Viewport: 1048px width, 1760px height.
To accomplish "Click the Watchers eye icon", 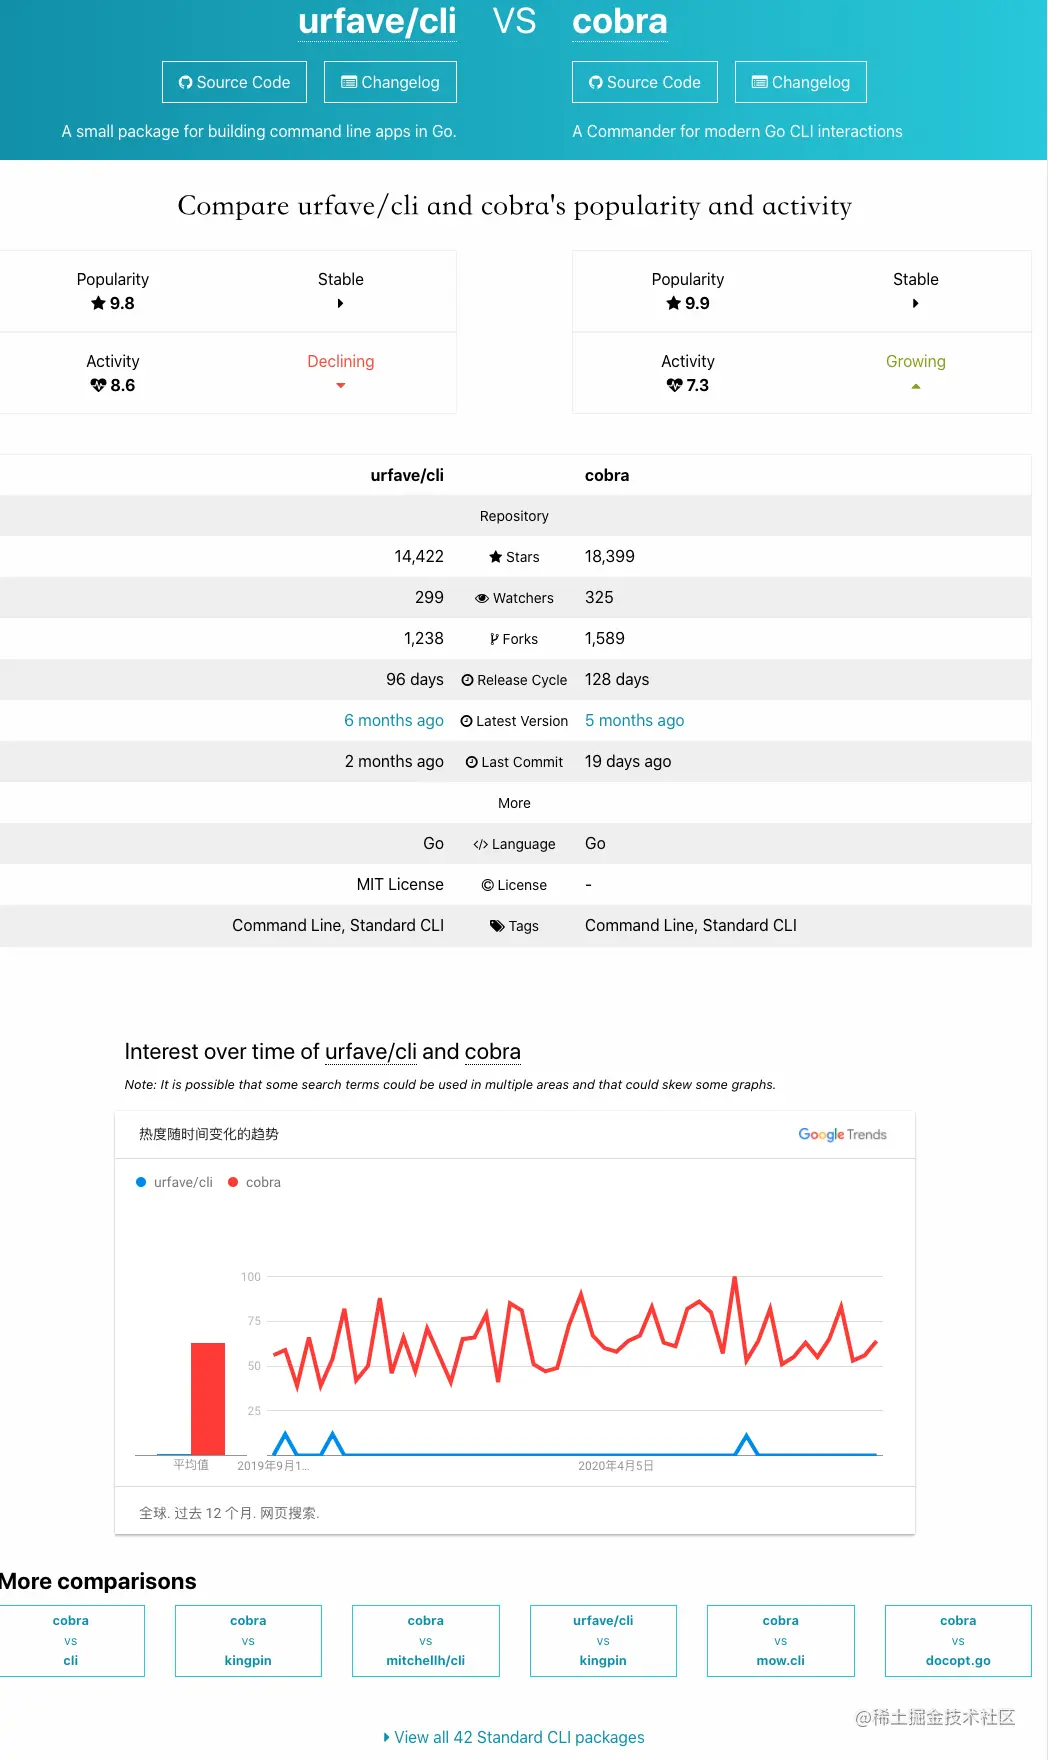I will [482, 598].
